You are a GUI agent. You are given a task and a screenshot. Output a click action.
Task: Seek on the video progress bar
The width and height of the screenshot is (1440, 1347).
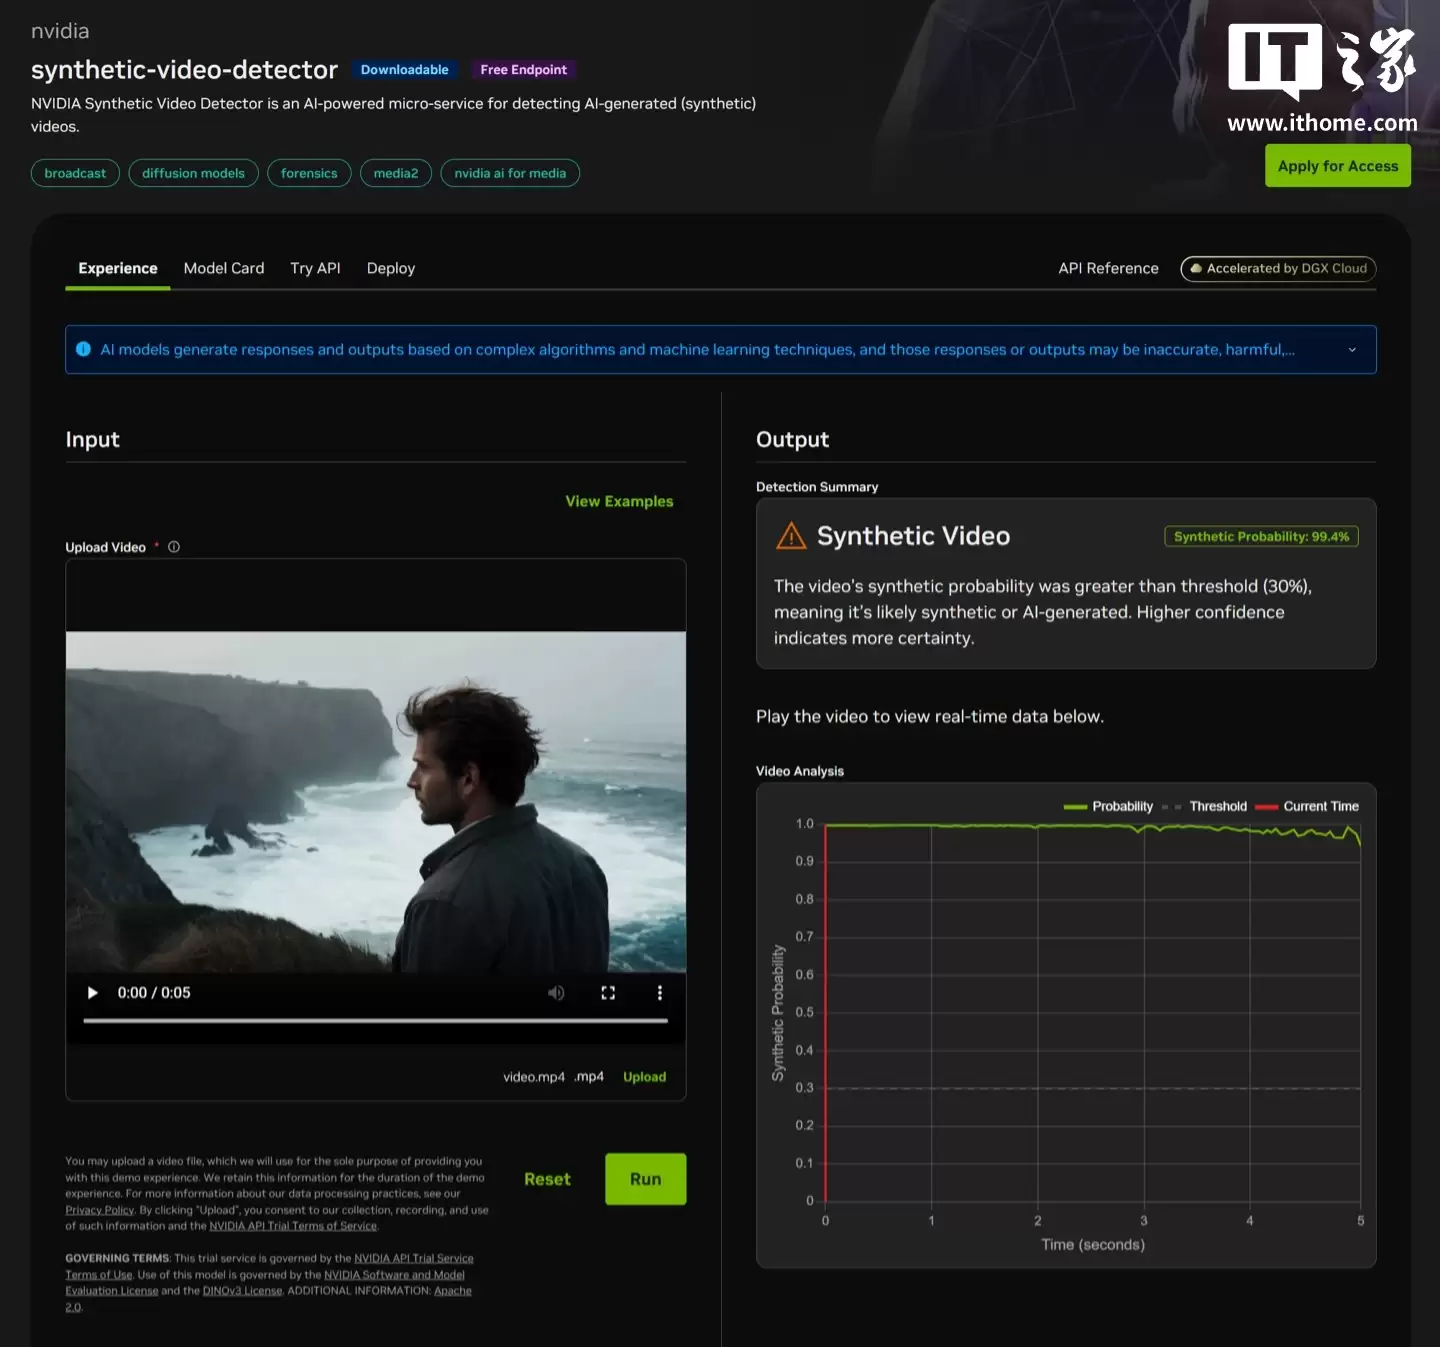click(375, 1021)
